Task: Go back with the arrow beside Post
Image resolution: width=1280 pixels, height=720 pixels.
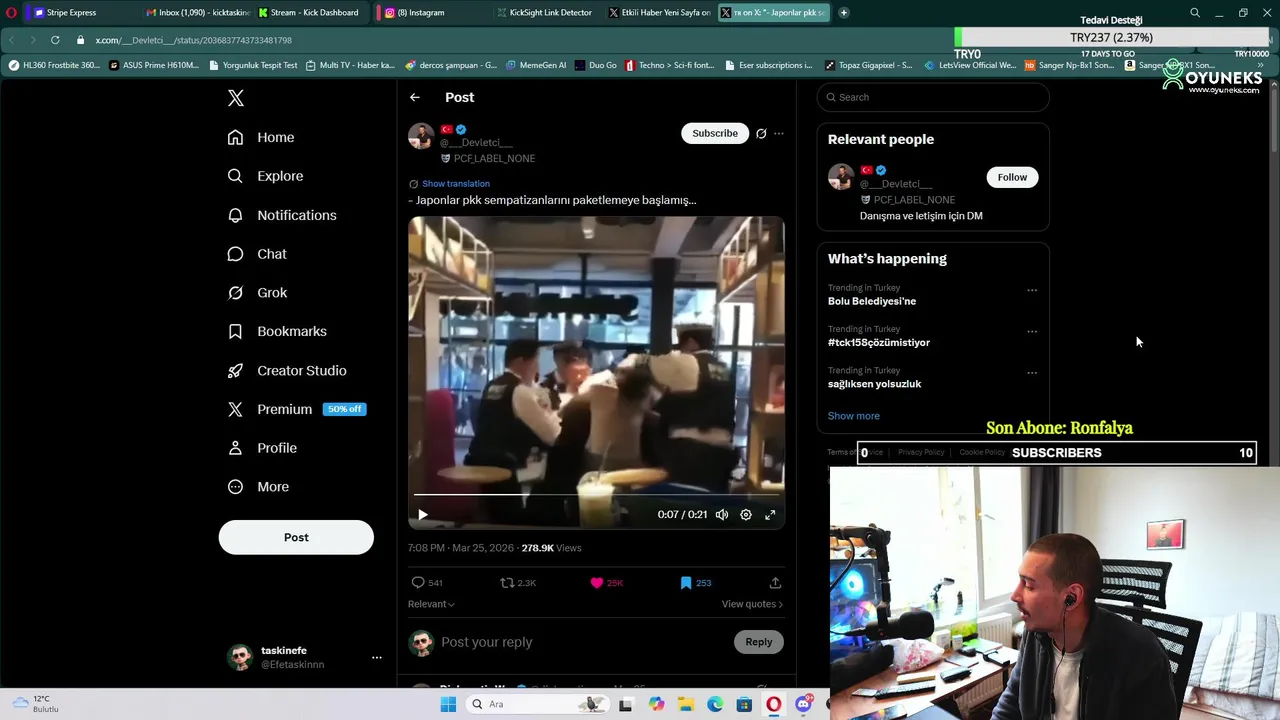Action: (x=415, y=97)
